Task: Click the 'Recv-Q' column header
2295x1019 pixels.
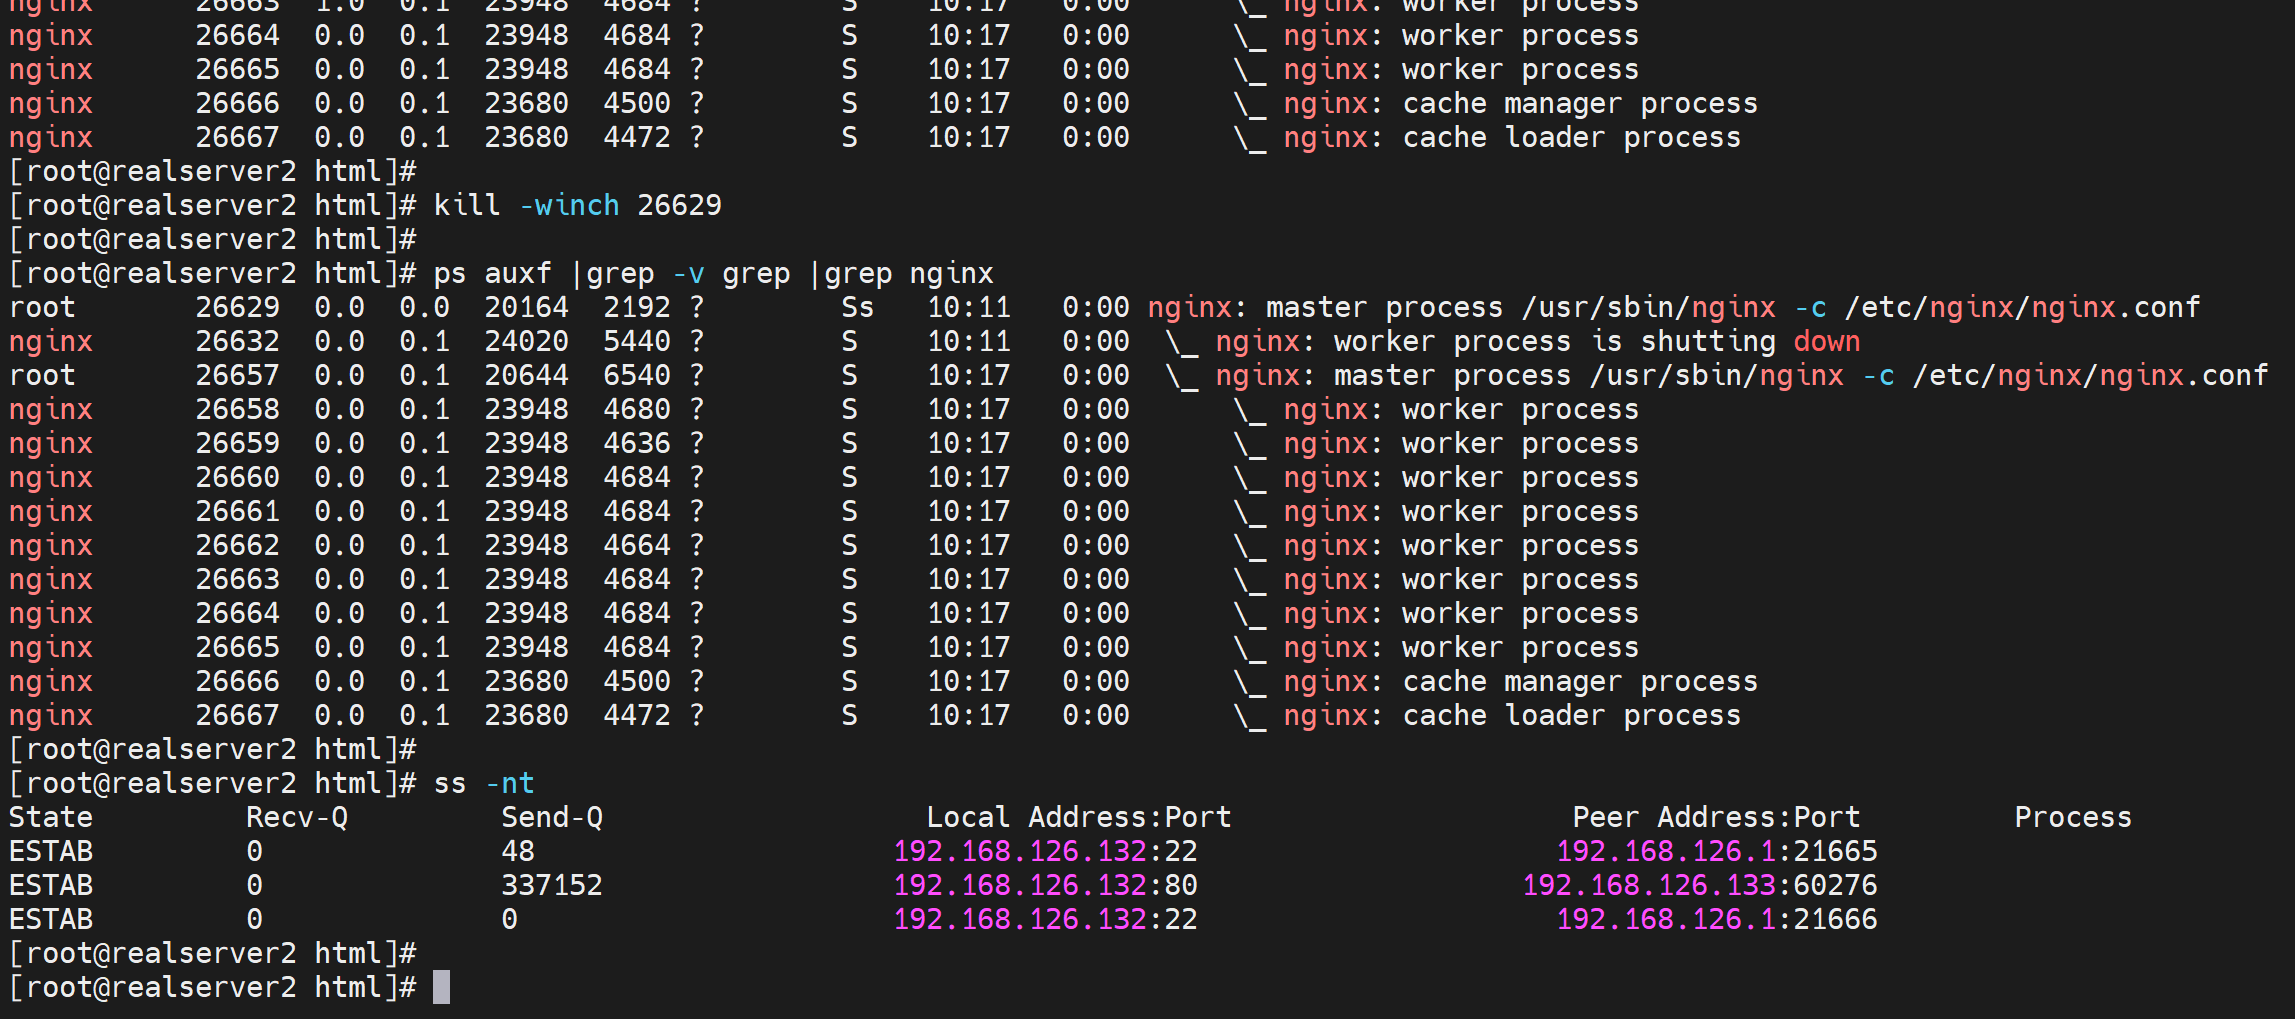Action: (x=297, y=817)
